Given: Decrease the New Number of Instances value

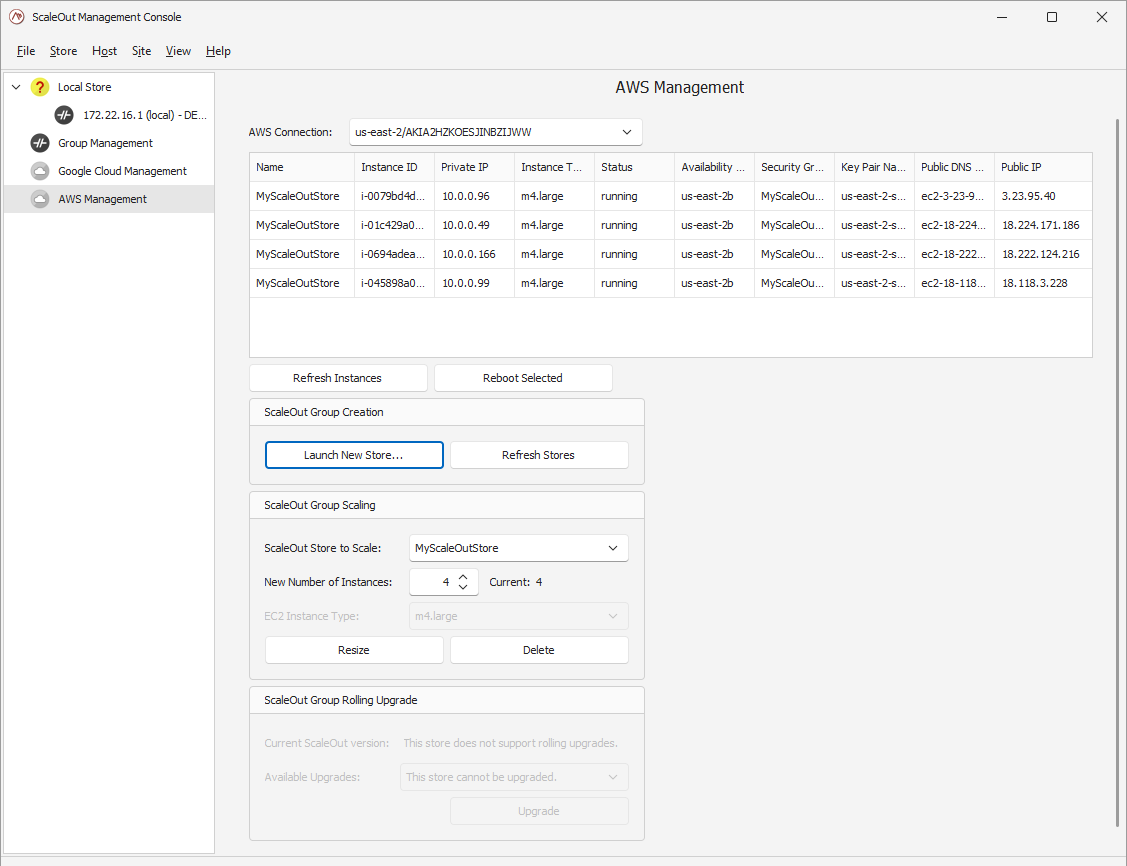Looking at the screenshot, I should click(464, 587).
